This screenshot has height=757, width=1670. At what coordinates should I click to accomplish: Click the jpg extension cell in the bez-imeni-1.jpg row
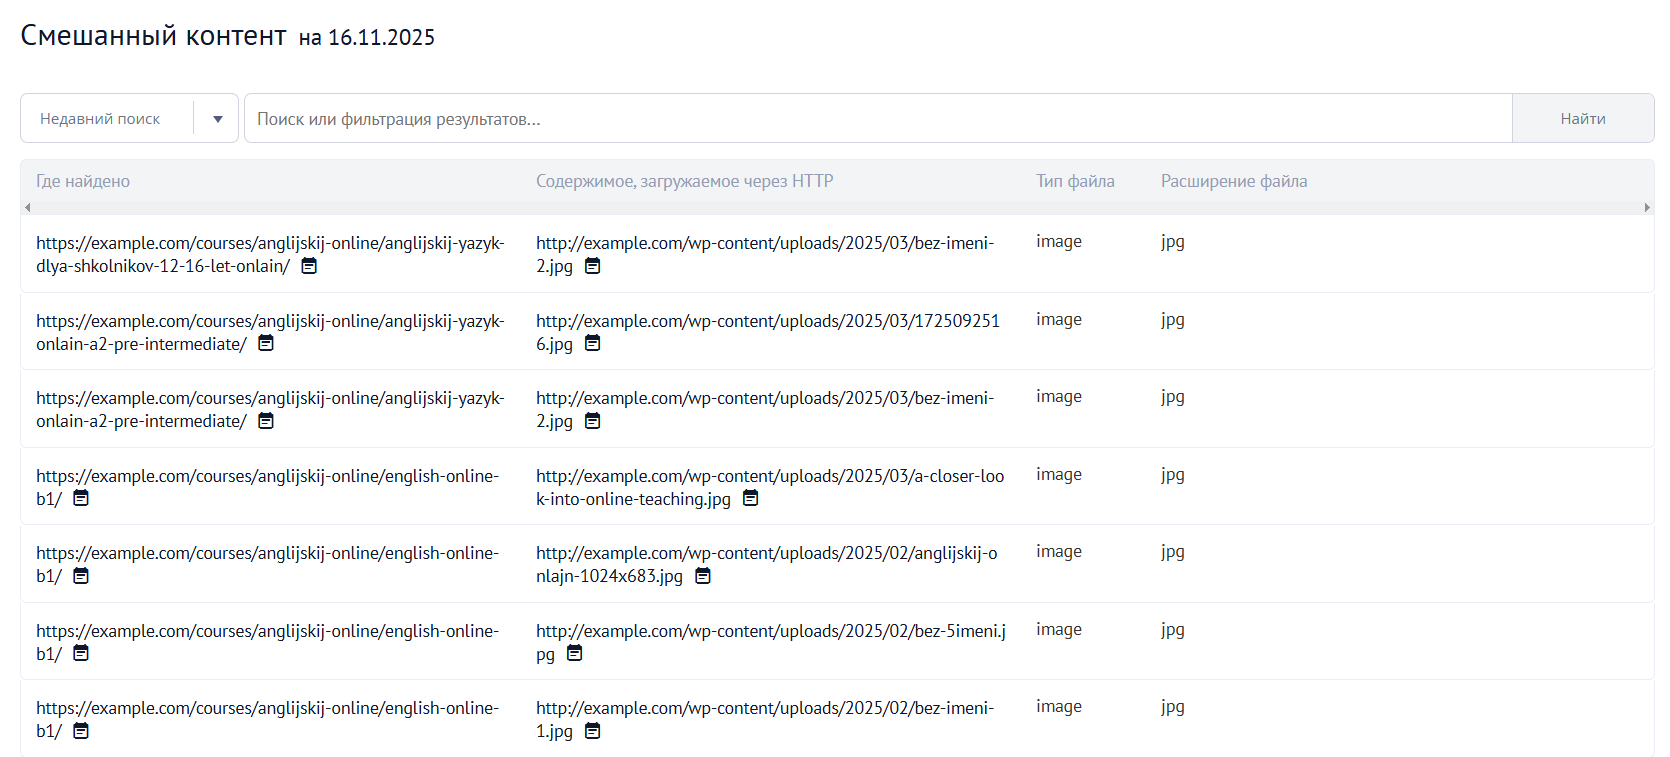(1173, 707)
